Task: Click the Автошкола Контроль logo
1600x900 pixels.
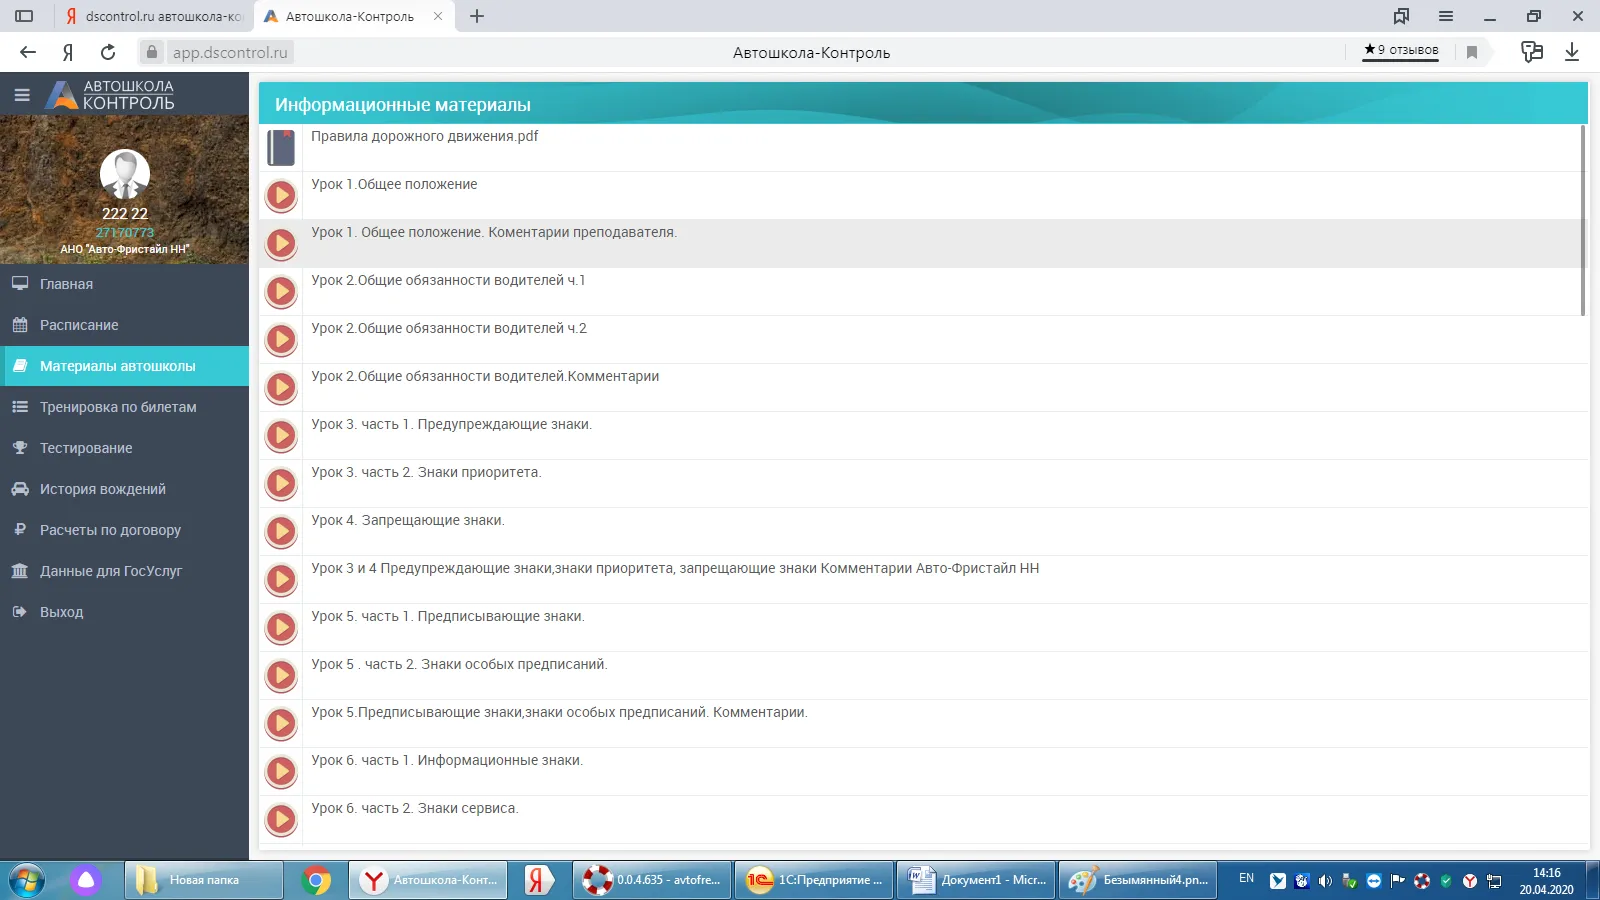Action: [x=112, y=95]
